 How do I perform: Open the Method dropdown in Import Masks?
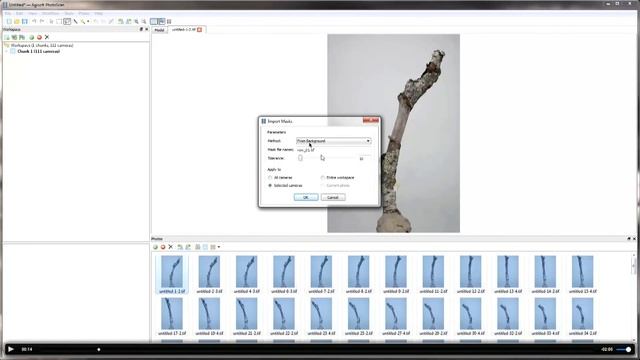[x=333, y=141]
